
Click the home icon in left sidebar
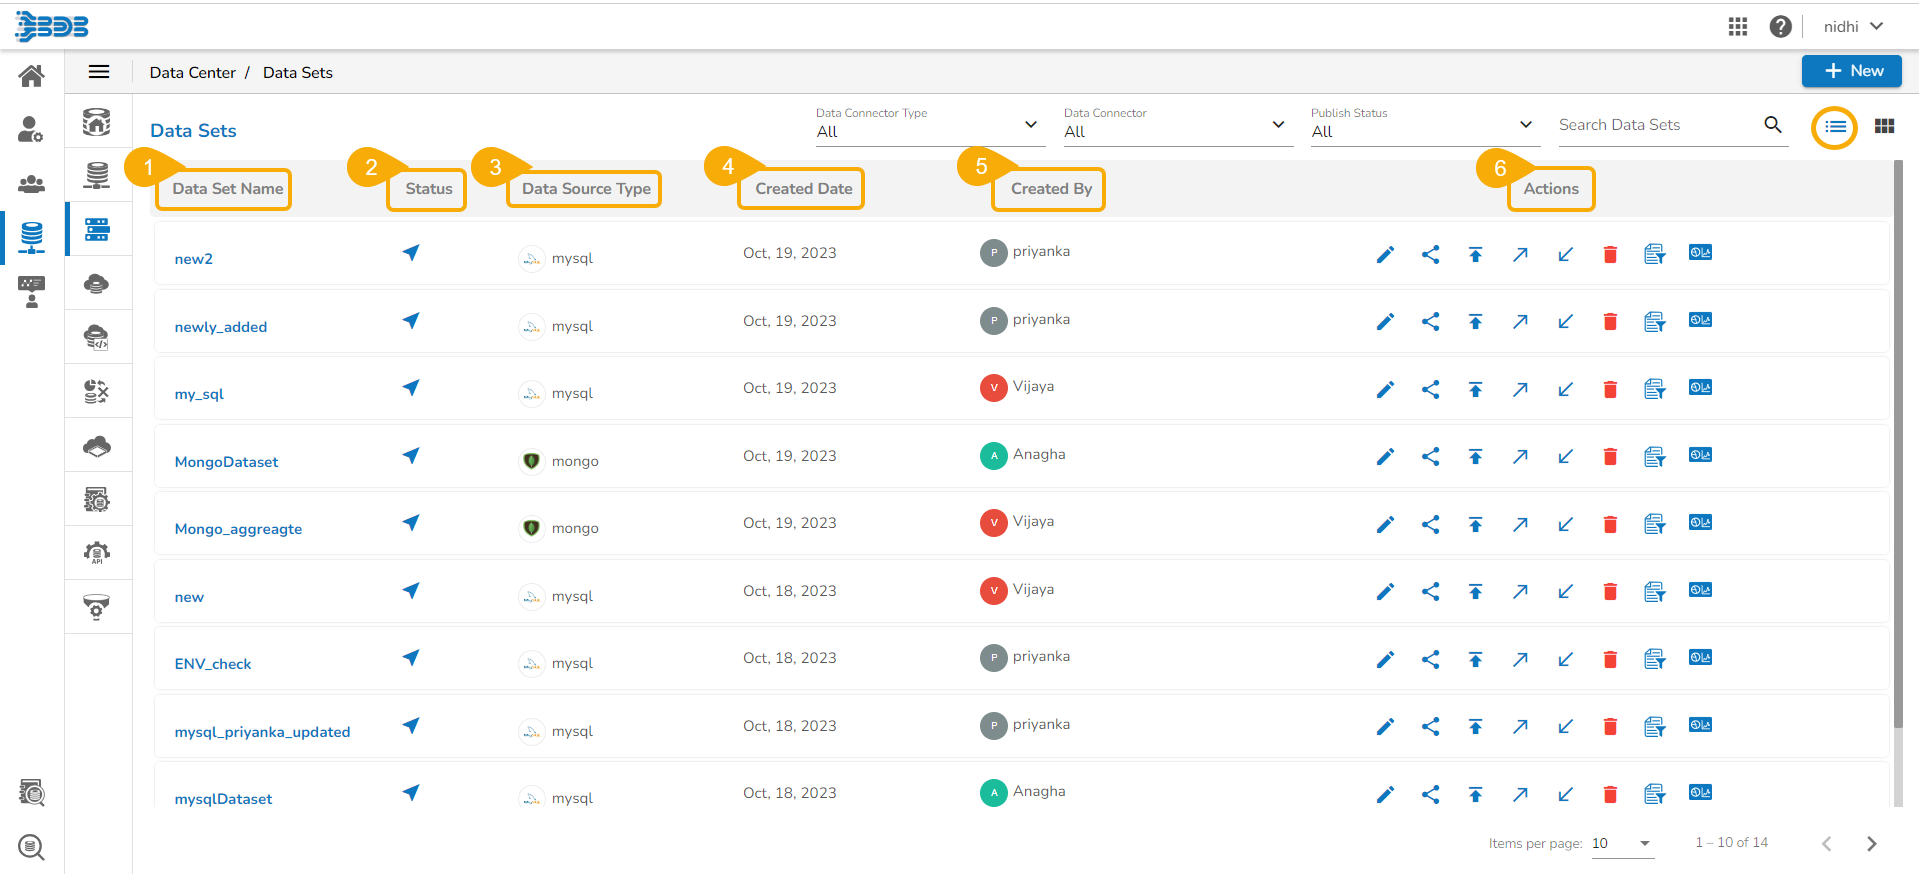point(32,76)
